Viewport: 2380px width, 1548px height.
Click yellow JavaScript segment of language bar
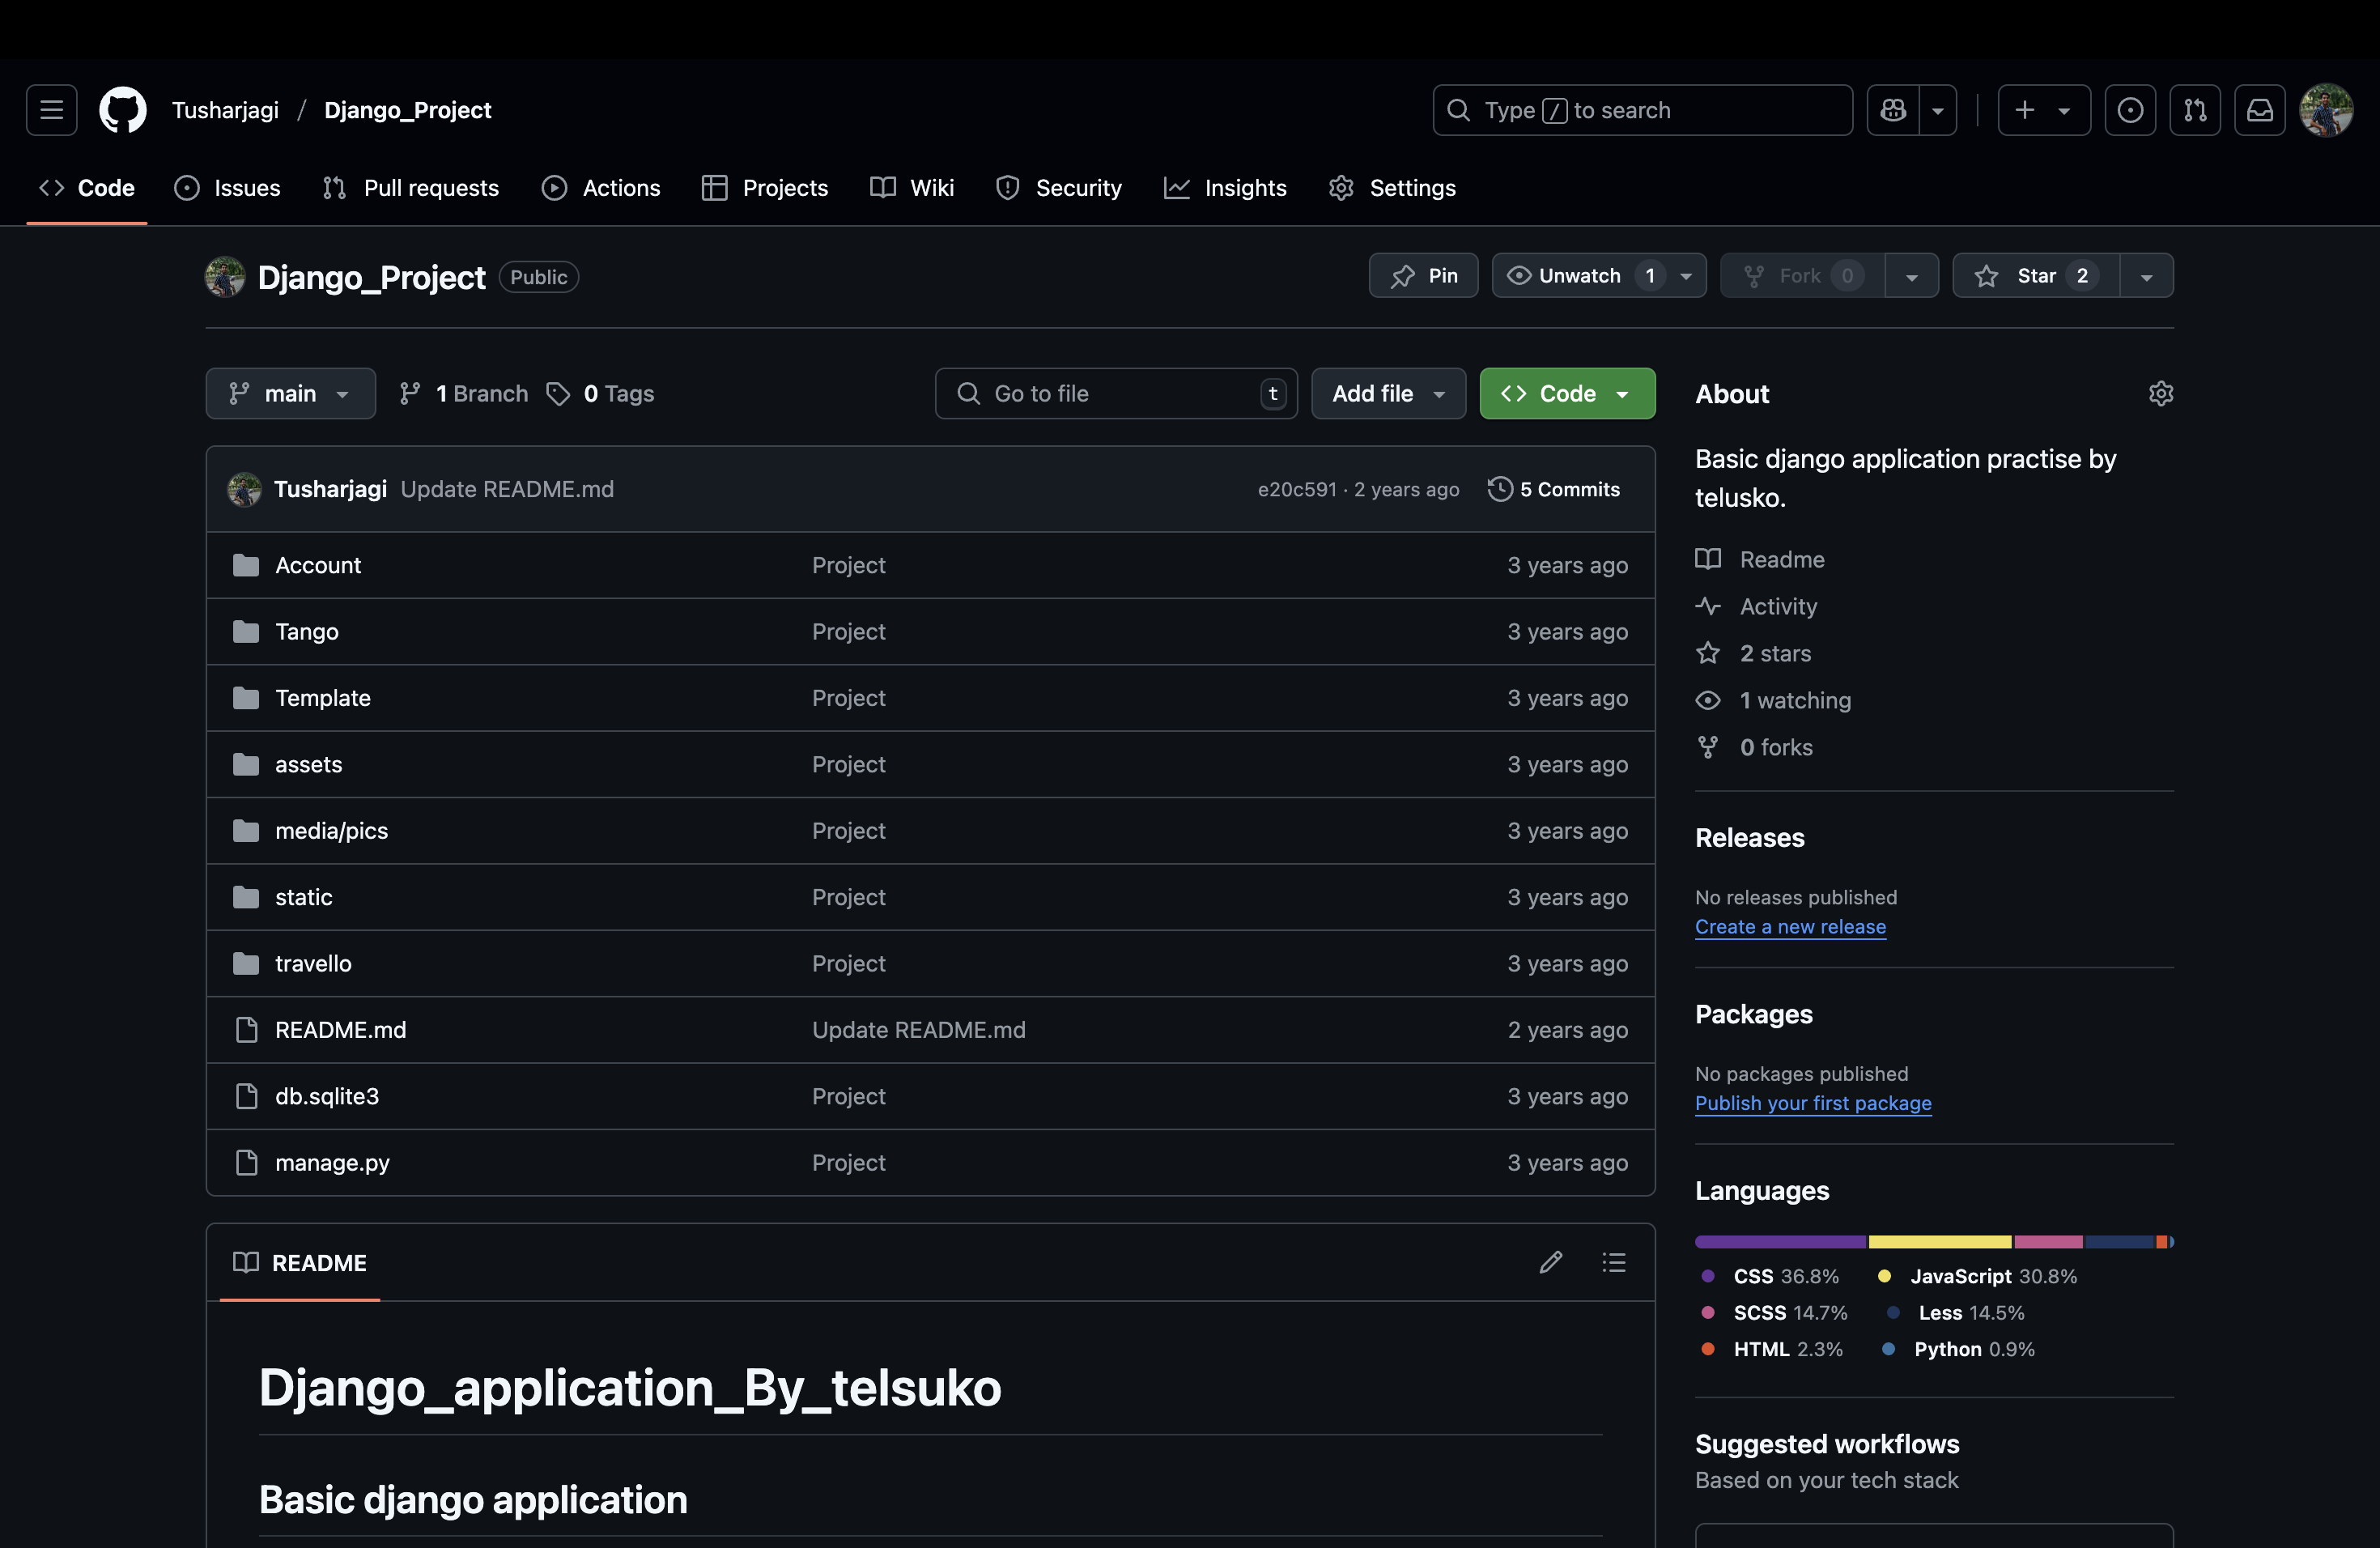pyautogui.click(x=1940, y=1242)
